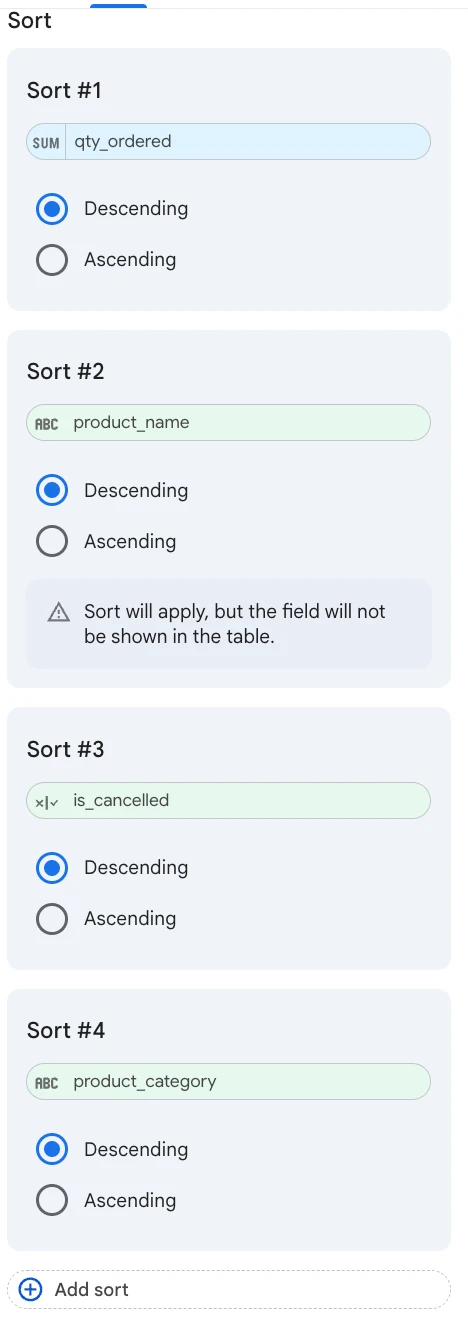Open the product_name field selector

pos(229,423)
